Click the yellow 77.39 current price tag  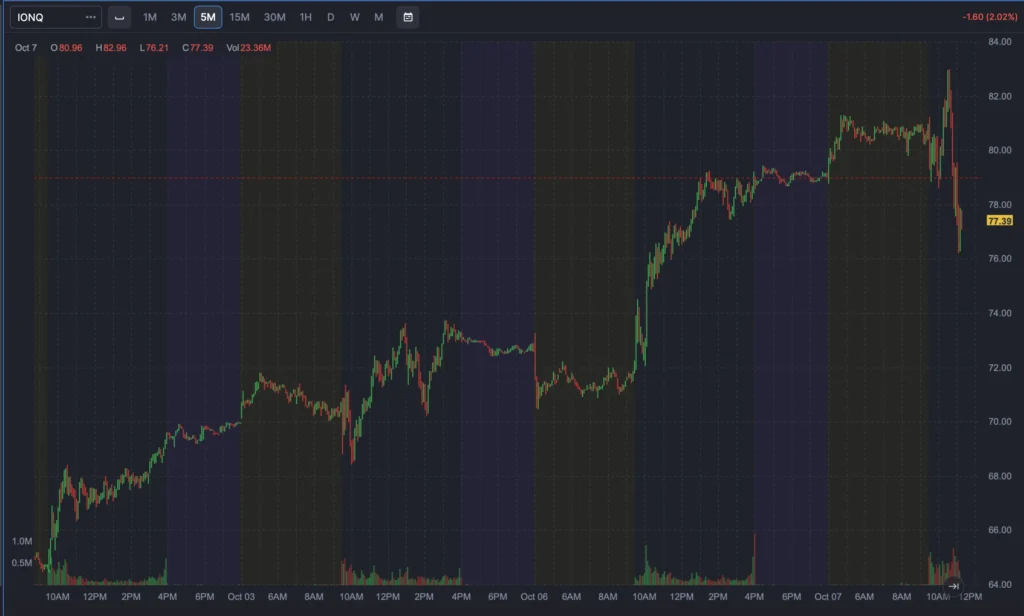(1000, 220)
